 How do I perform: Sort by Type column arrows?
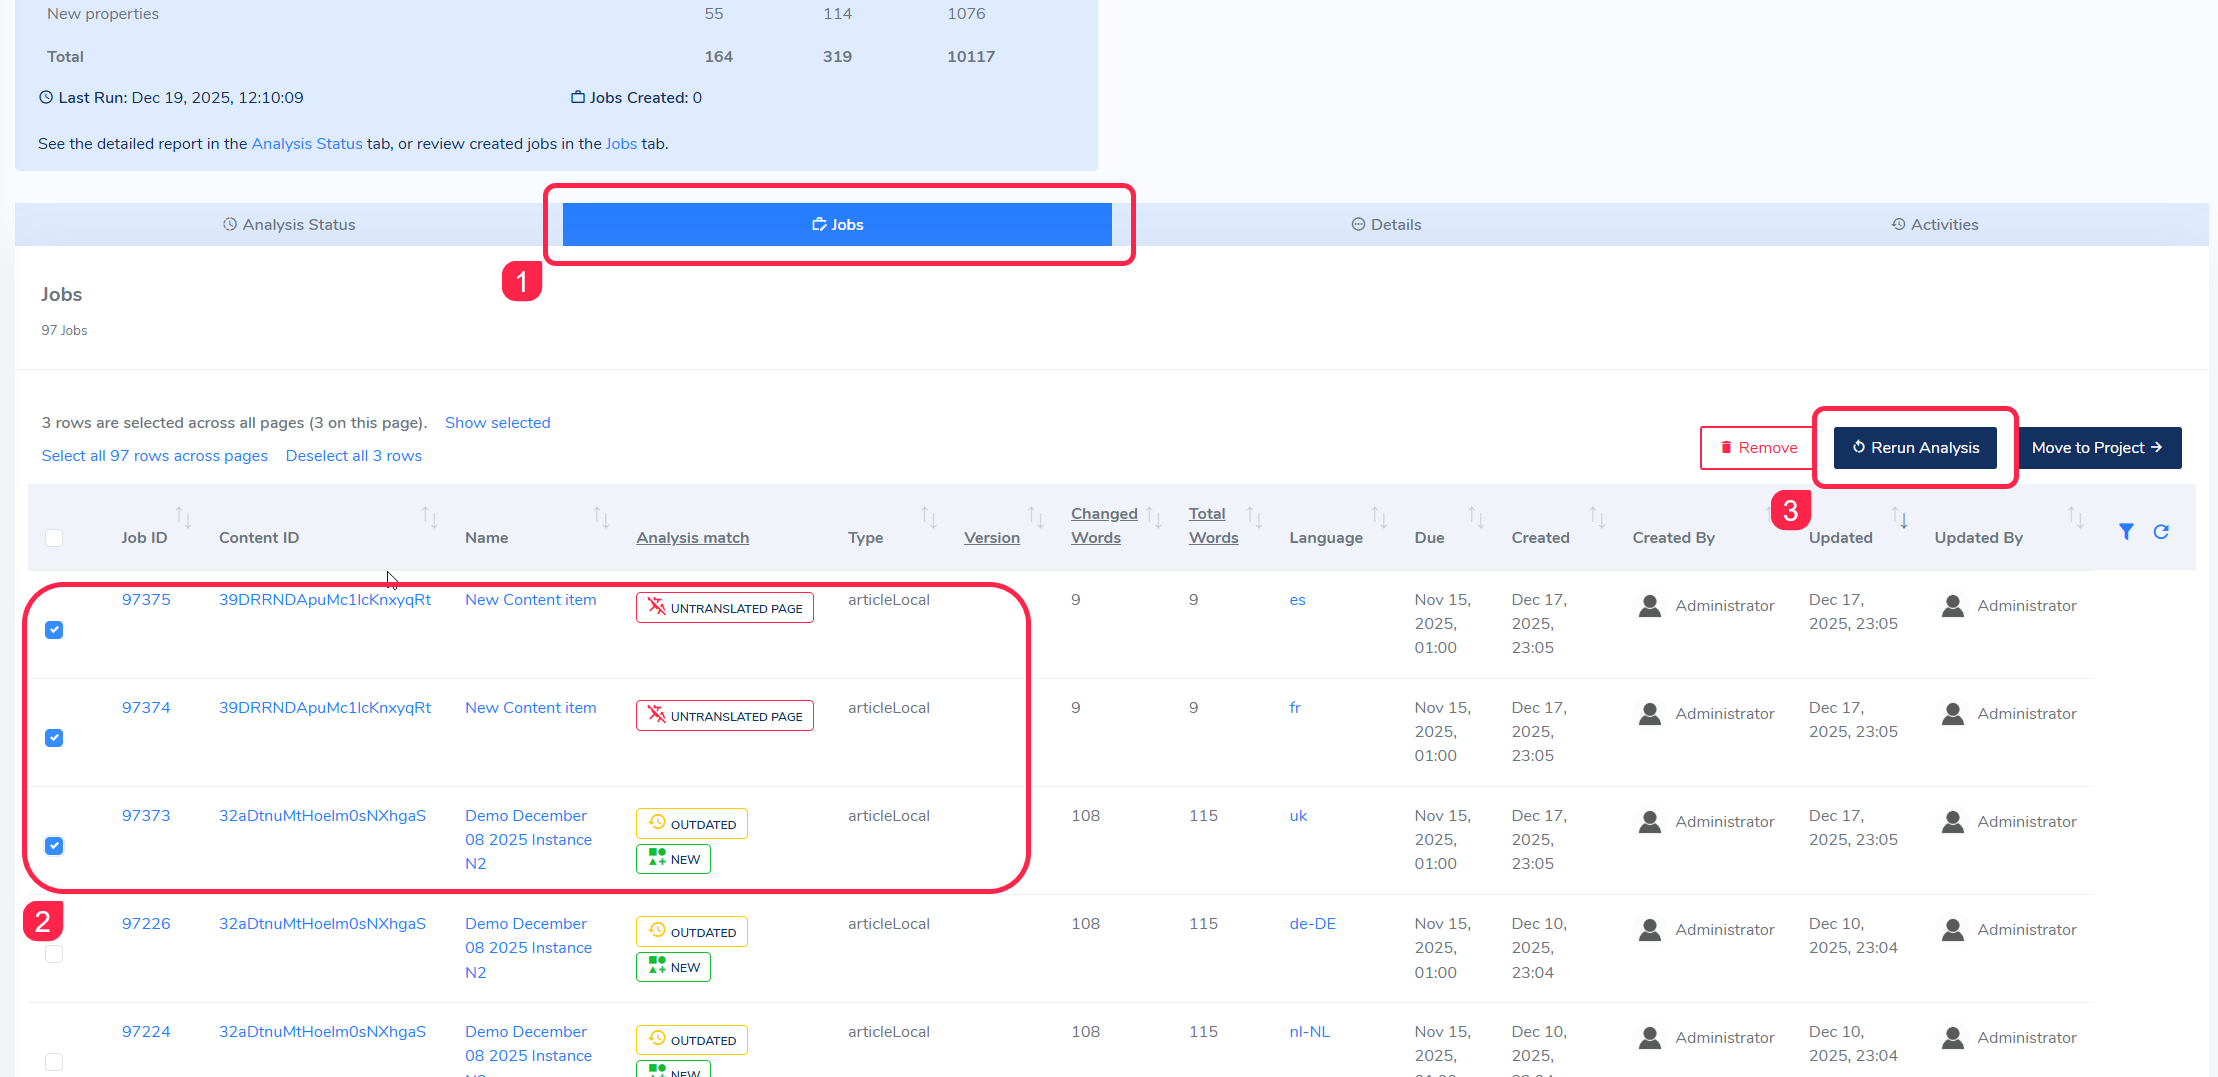tap(929, 517)
